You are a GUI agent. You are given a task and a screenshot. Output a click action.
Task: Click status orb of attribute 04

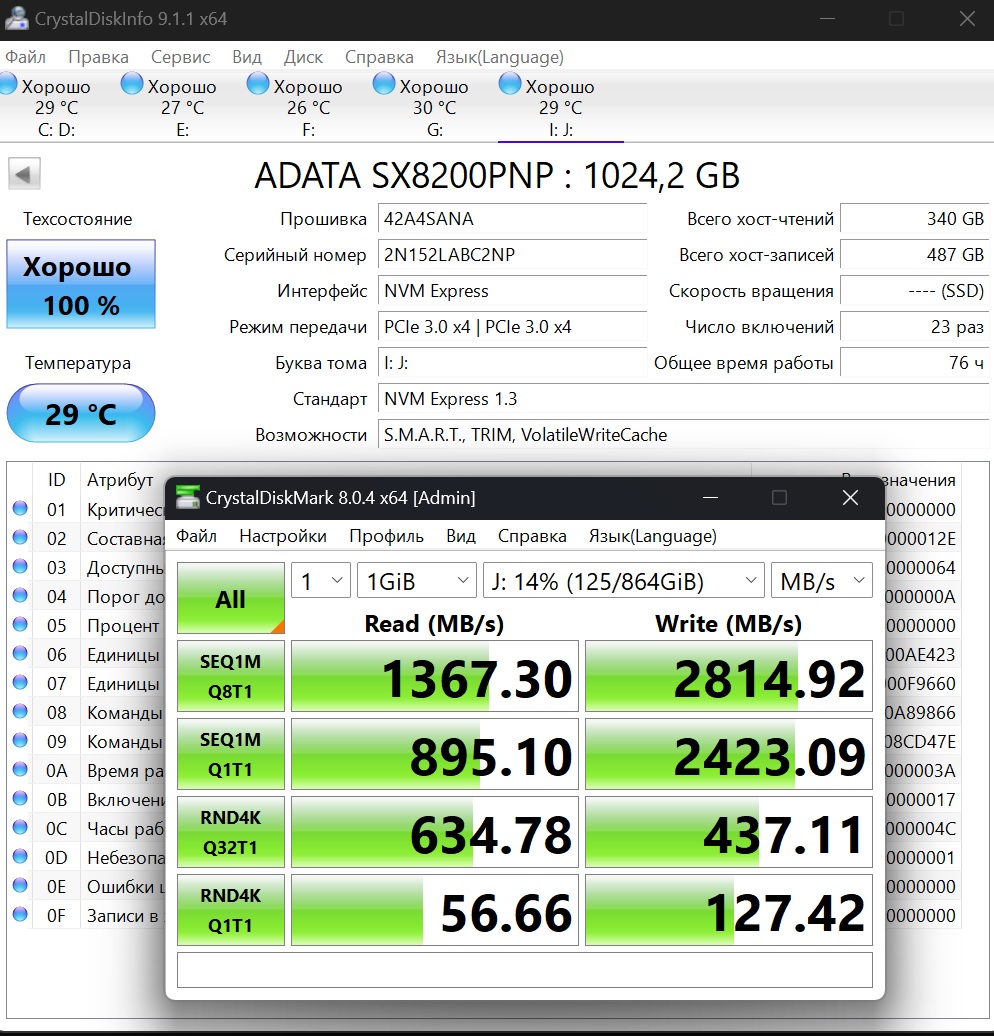[20, 595]
